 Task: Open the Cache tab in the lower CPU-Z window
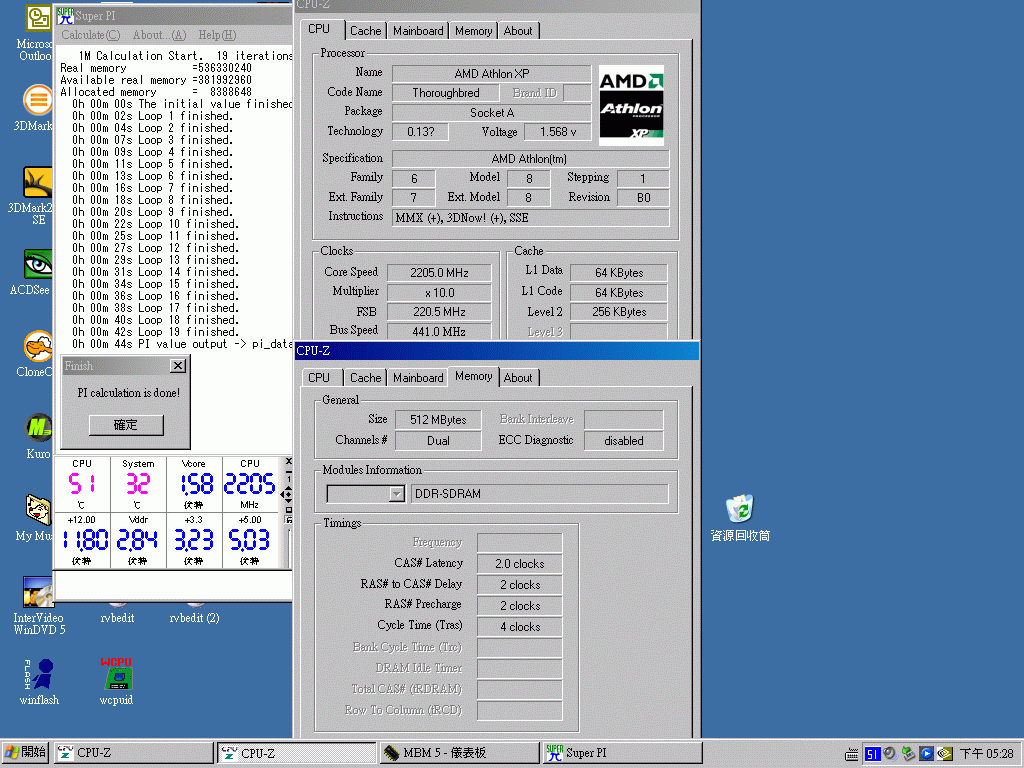pyautogui.click(x=365, y=377)
